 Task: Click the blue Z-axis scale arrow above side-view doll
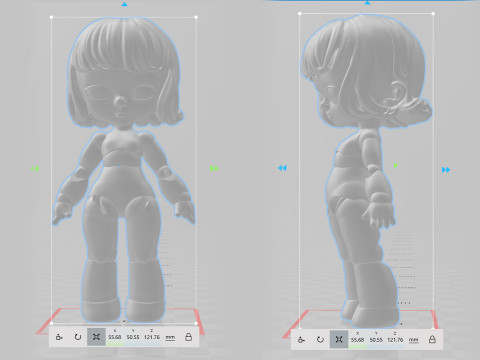pyautogui.click(x=367, y=3)
